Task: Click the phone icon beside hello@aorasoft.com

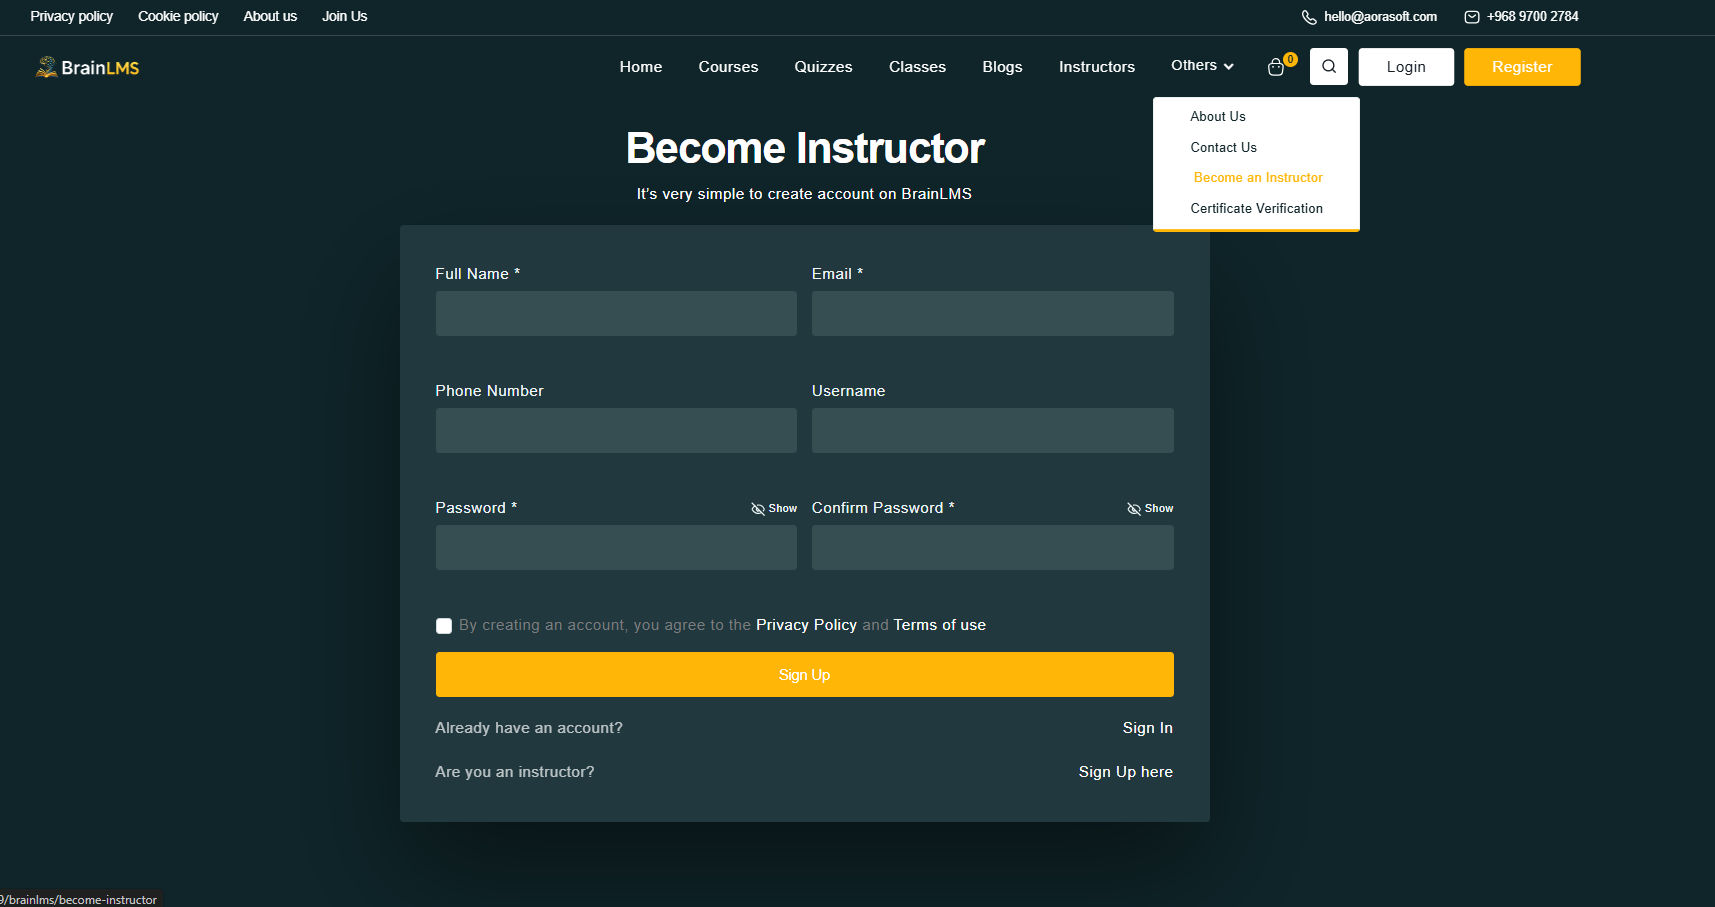Action: 1309,17
